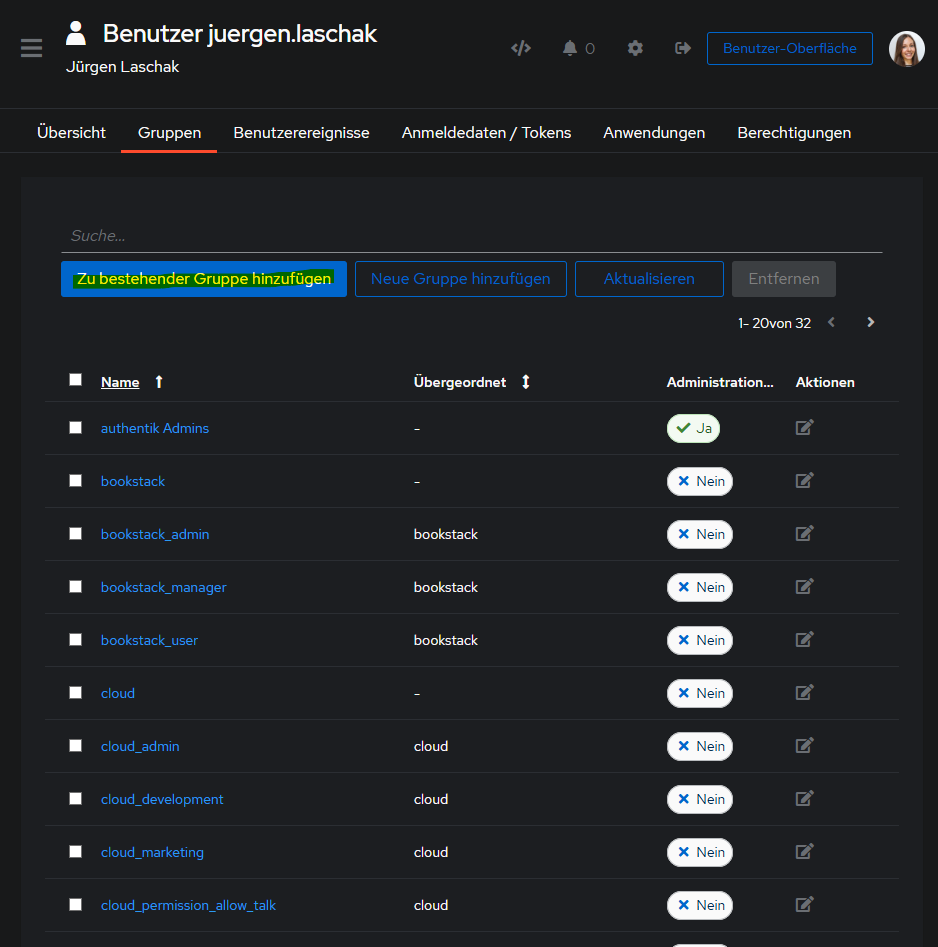The height and width of the screenshot is (947, 938).
Task: Open the Berechtigungen tab
Action: 794,133
